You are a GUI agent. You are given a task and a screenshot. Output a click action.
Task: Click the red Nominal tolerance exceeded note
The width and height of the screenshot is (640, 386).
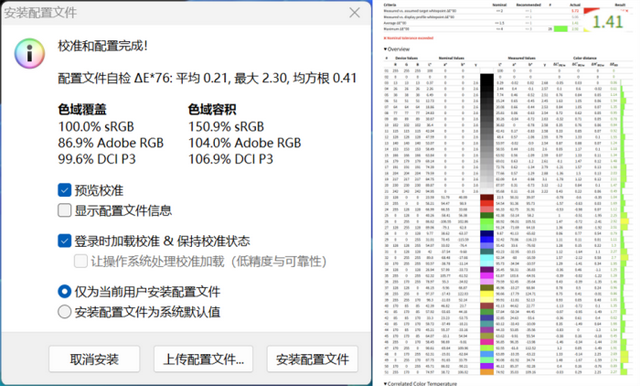(x=409, y=38)
